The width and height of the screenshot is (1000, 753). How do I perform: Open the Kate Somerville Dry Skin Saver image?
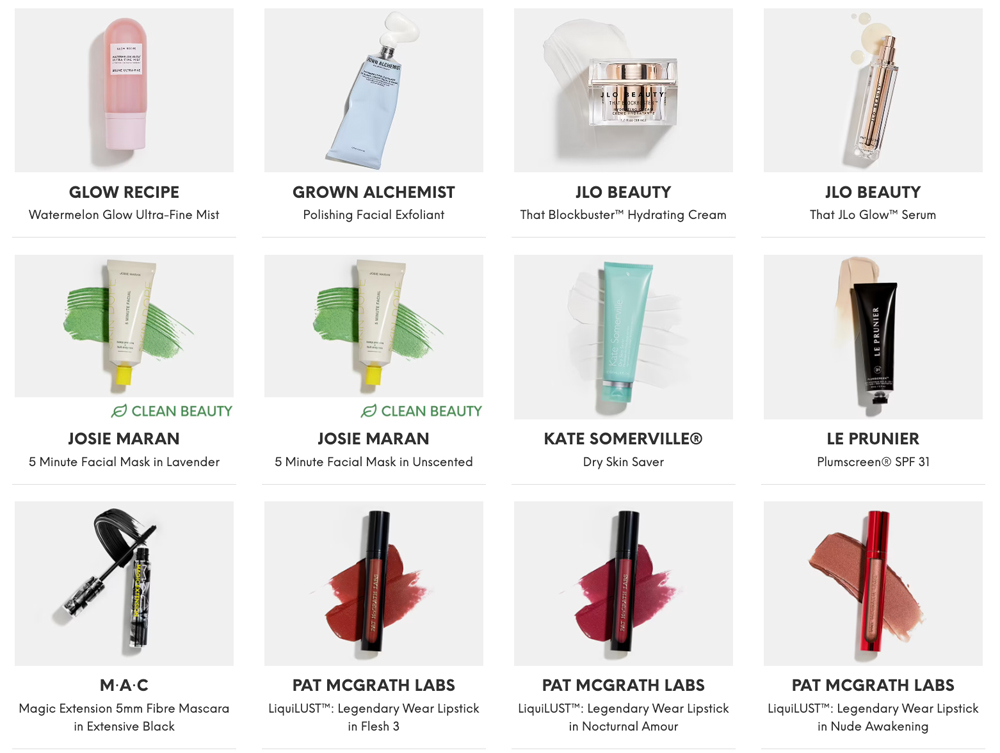[623, 337]
